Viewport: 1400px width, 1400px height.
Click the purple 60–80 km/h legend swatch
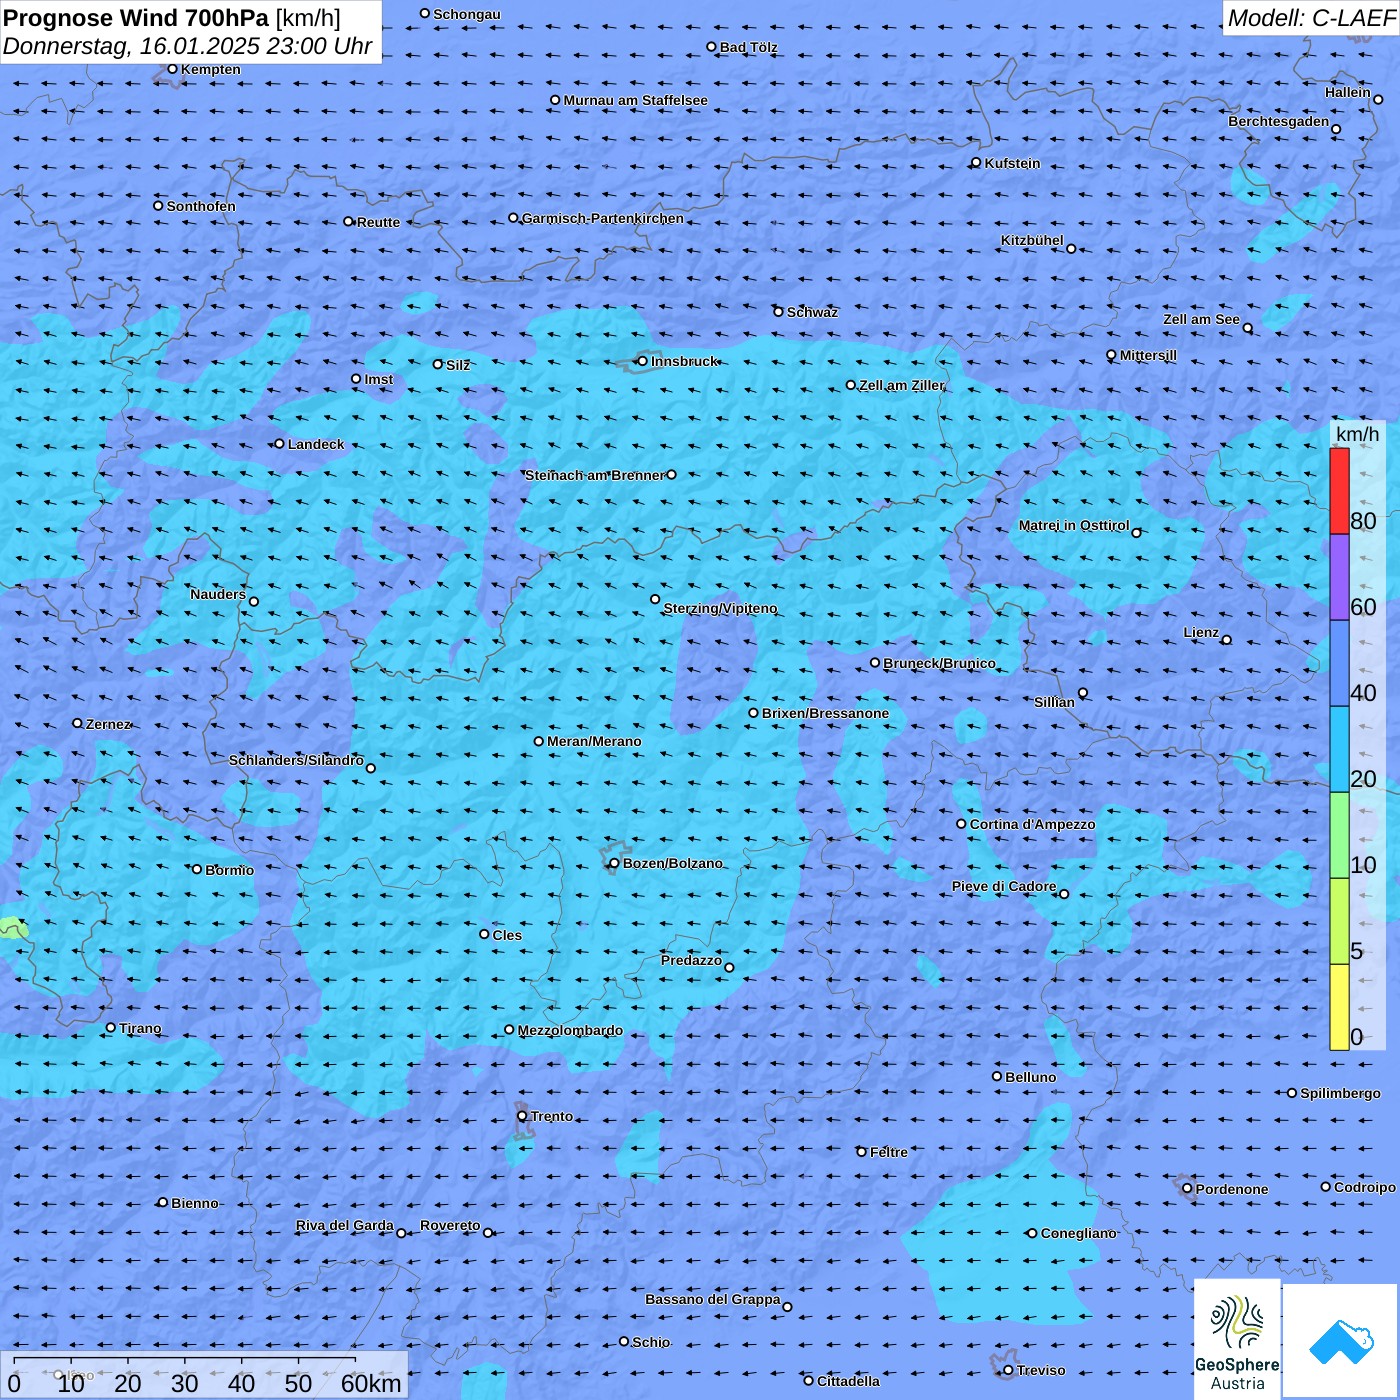tap(1339, 577)
